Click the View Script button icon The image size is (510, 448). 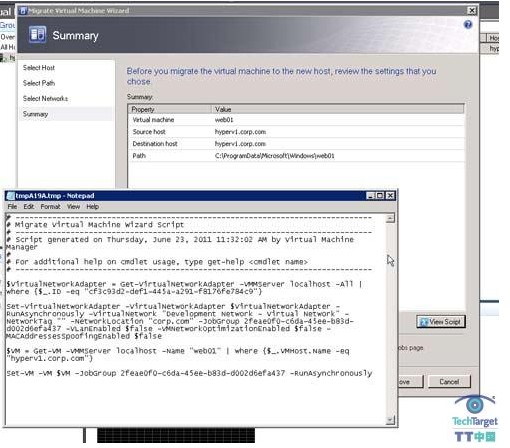coord(424,322)
